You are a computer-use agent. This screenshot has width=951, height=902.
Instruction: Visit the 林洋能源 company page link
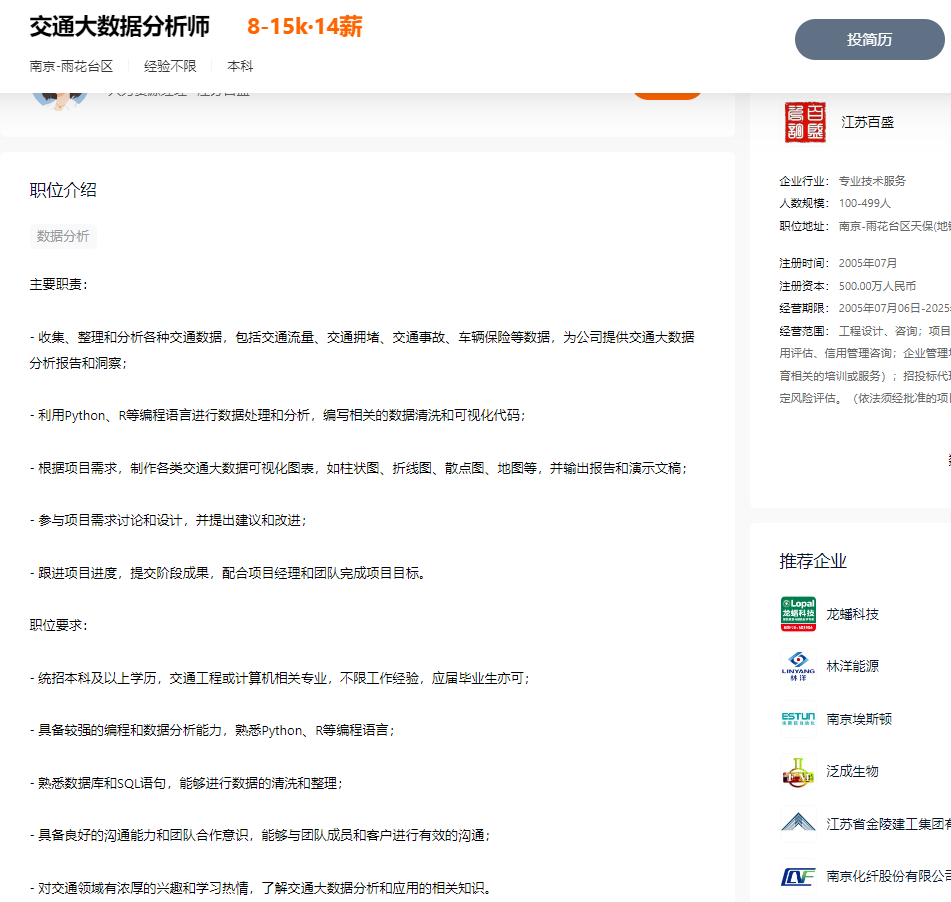tap(852, 666)
